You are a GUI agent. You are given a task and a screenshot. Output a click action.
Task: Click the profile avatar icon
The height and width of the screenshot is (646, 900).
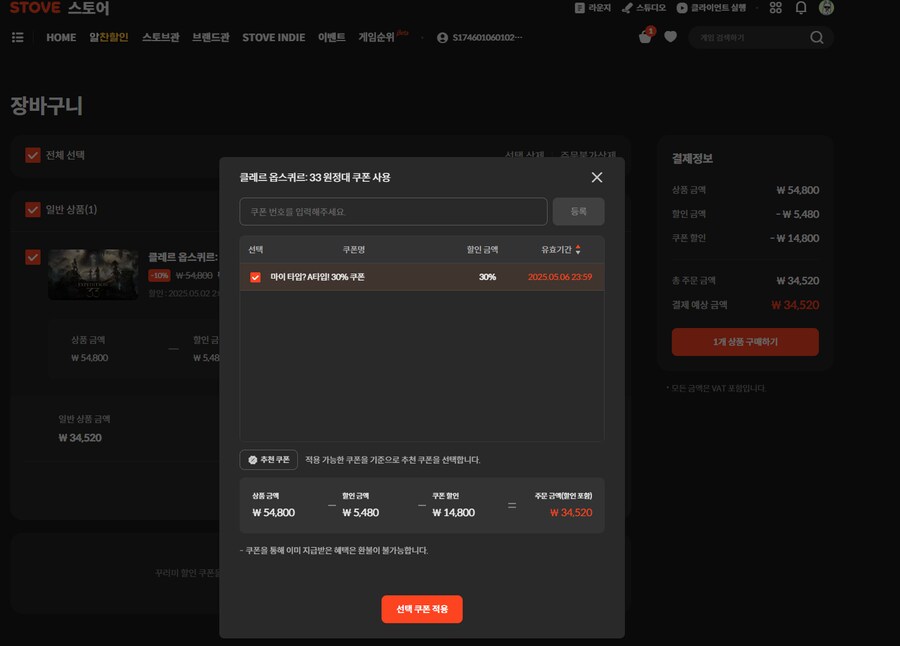[826, 8]
